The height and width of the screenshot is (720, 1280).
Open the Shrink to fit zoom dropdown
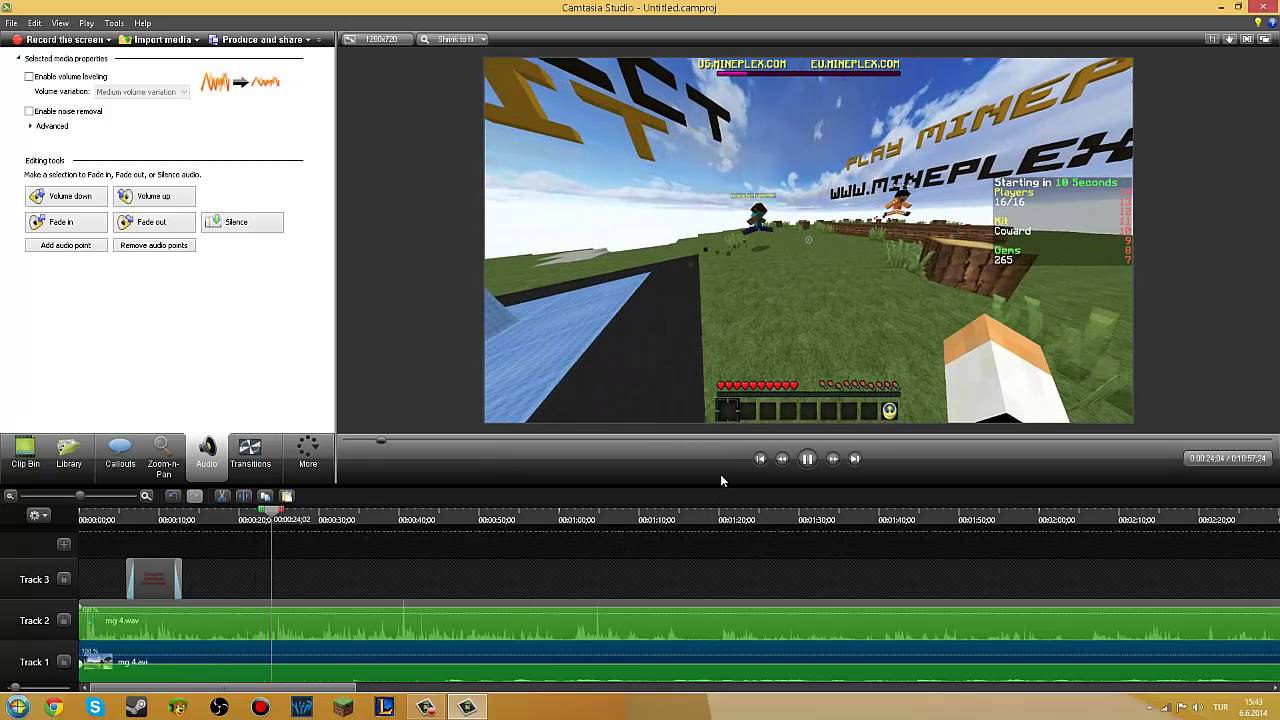tap(453, 40)
